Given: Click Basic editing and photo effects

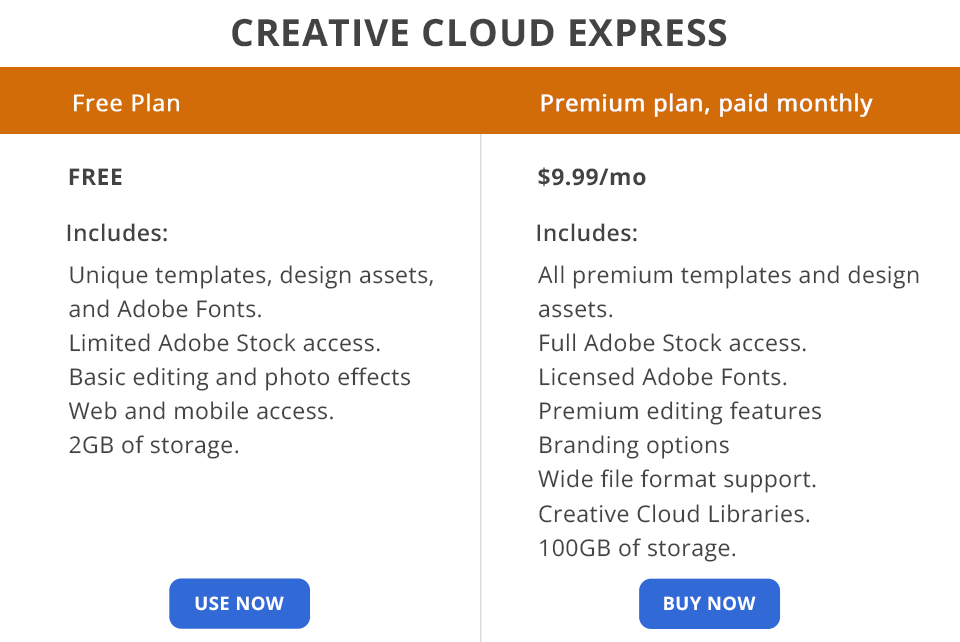Looking at the screenshot, I should [240, 377].
